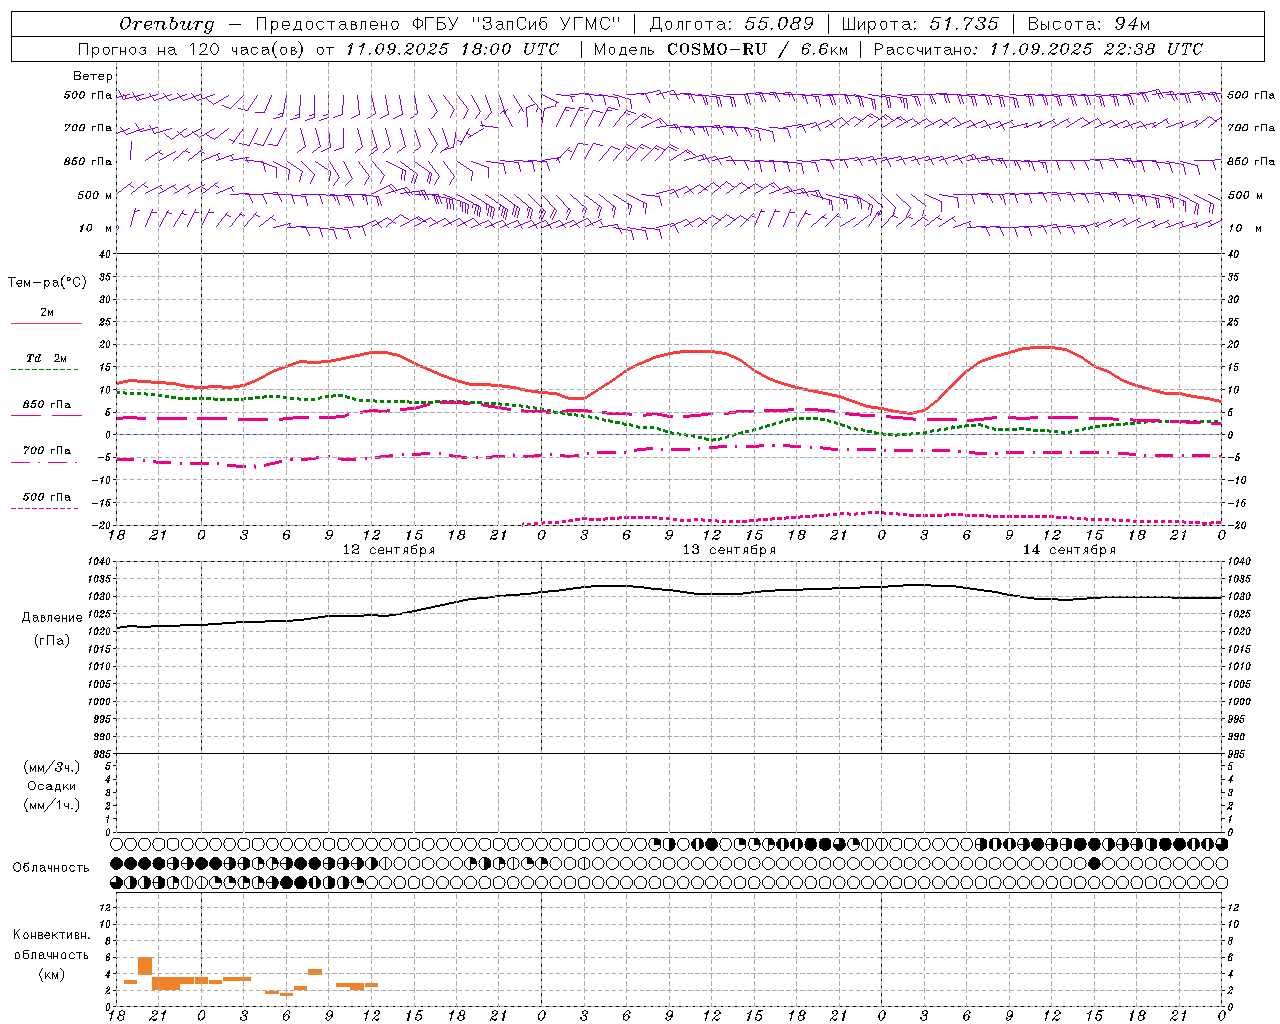Click the legend line sample under 2м
Screen dimensions: 1280x1024
[46, 324]
